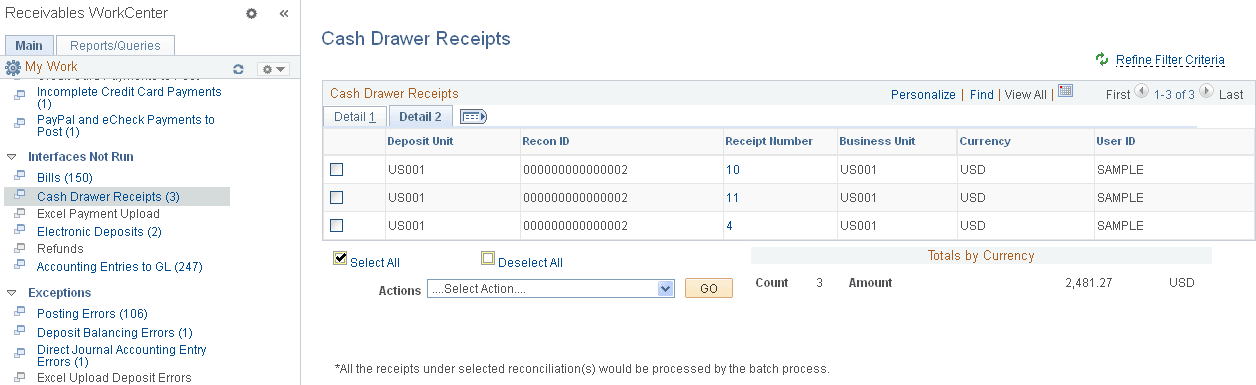Click Last in grid navigation
This screenshot has height=385, width=1256.
pyautogui.click(x=1231, y=95)
